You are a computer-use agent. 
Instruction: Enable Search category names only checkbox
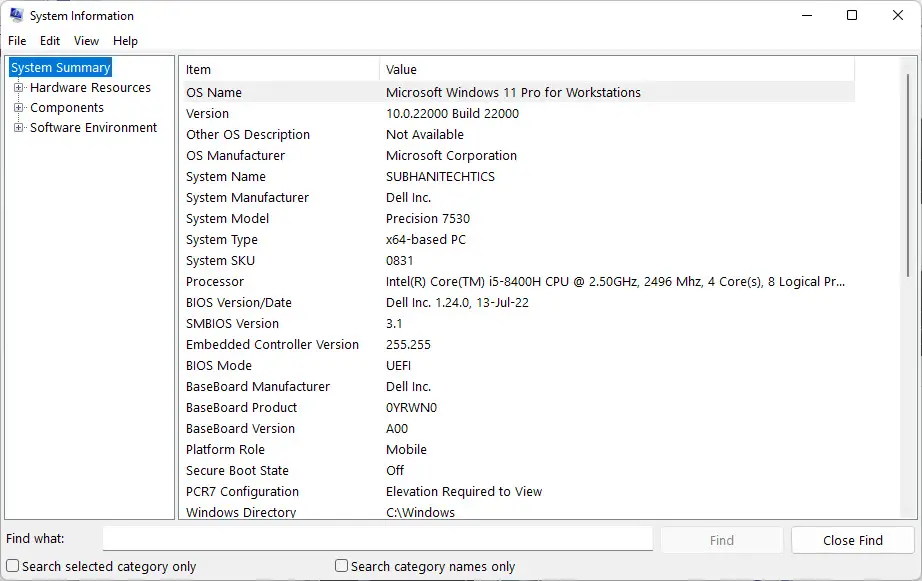pos(341,566)
